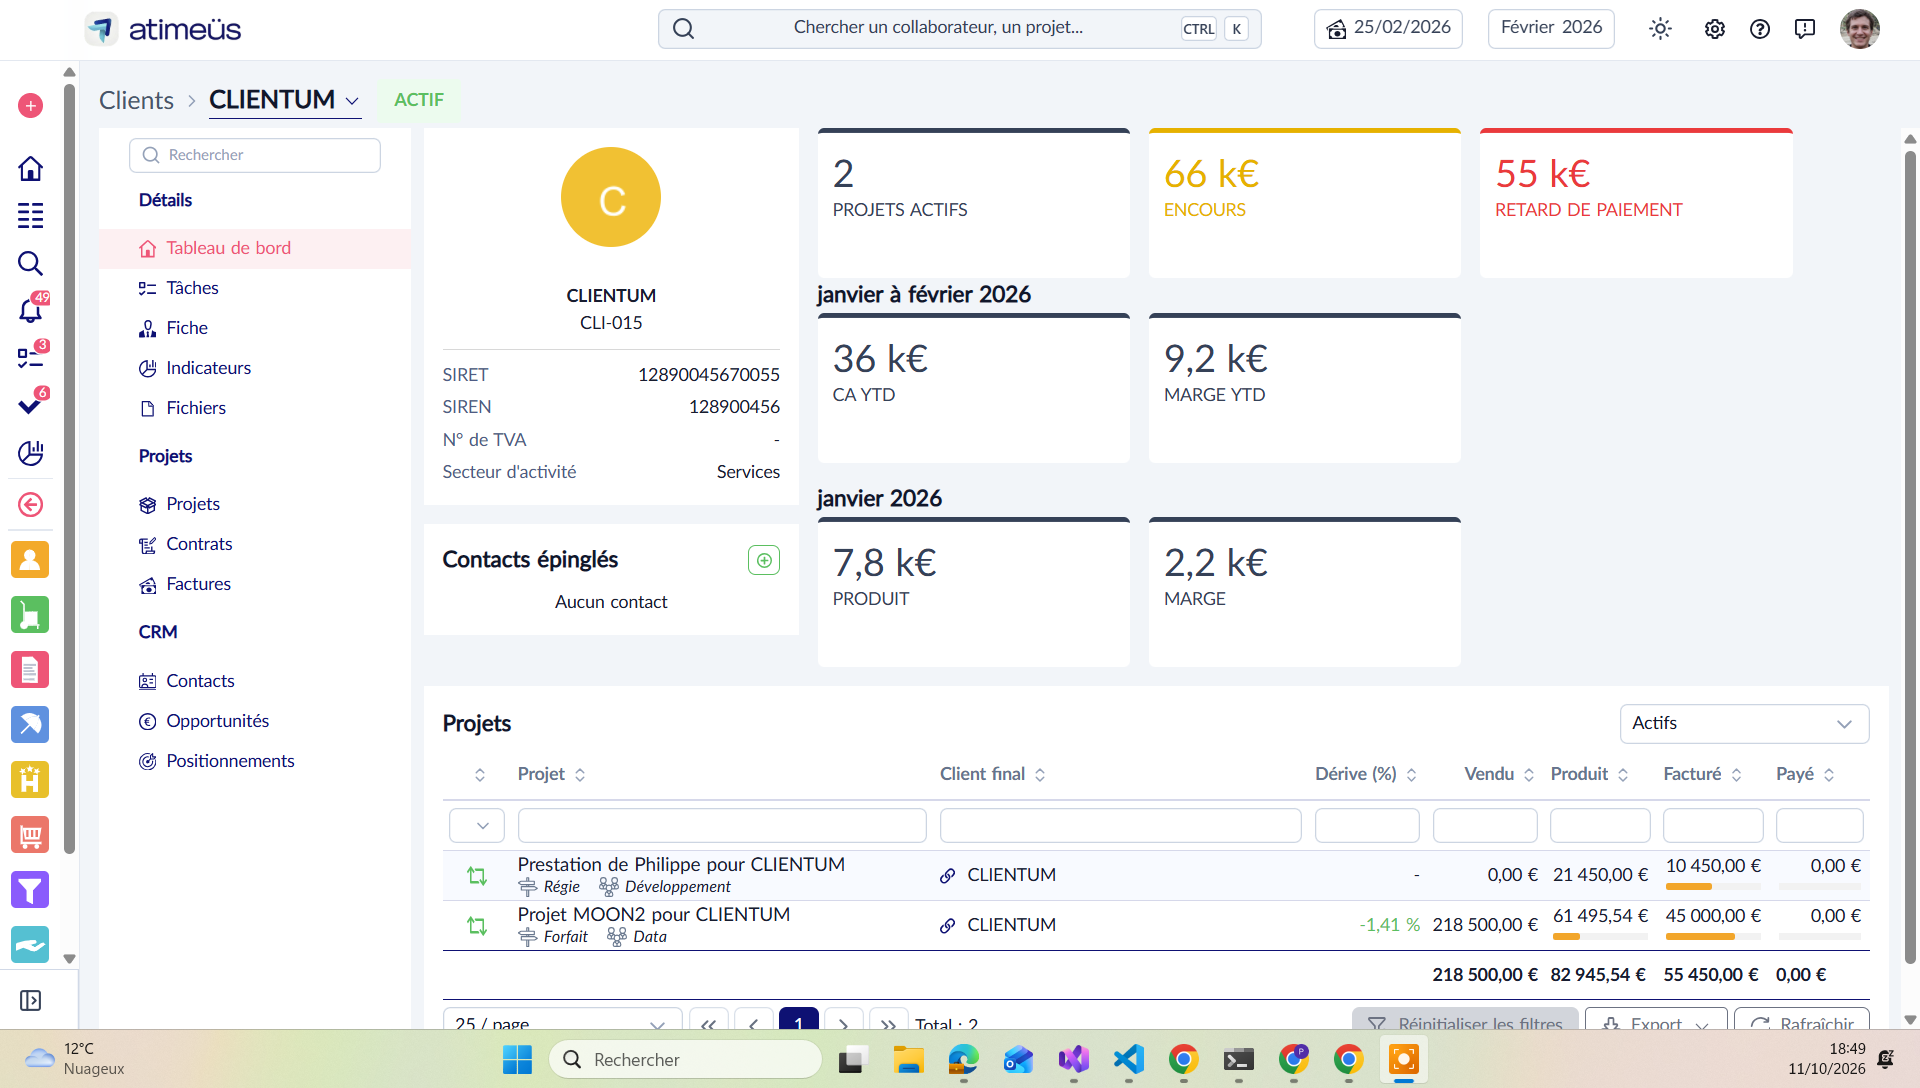The width and height of the screenshot is (1920, 1088).
Task: Open the list view icon in sidebar
Action: click(x=30, y=215)
